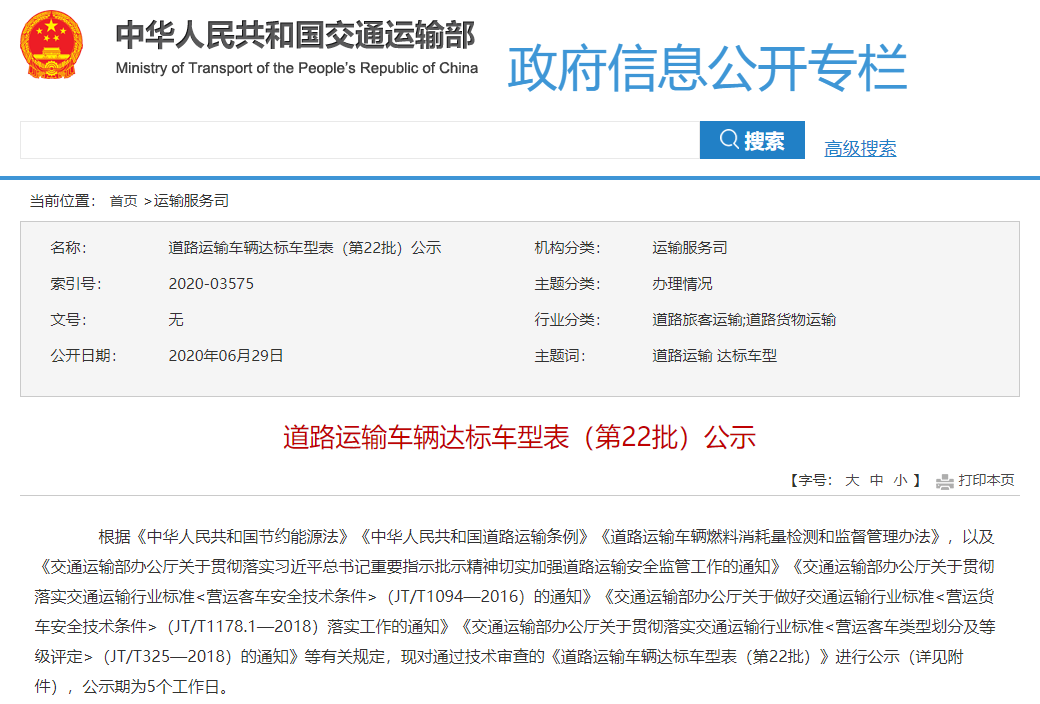Click 运输服务司 value beside 机构分类
The width and height of the screenshot is (1040, 704).
690,248
